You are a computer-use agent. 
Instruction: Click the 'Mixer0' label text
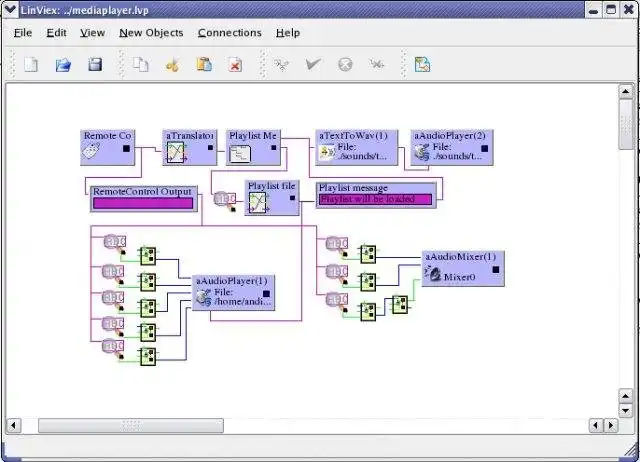tap(460, 277)
